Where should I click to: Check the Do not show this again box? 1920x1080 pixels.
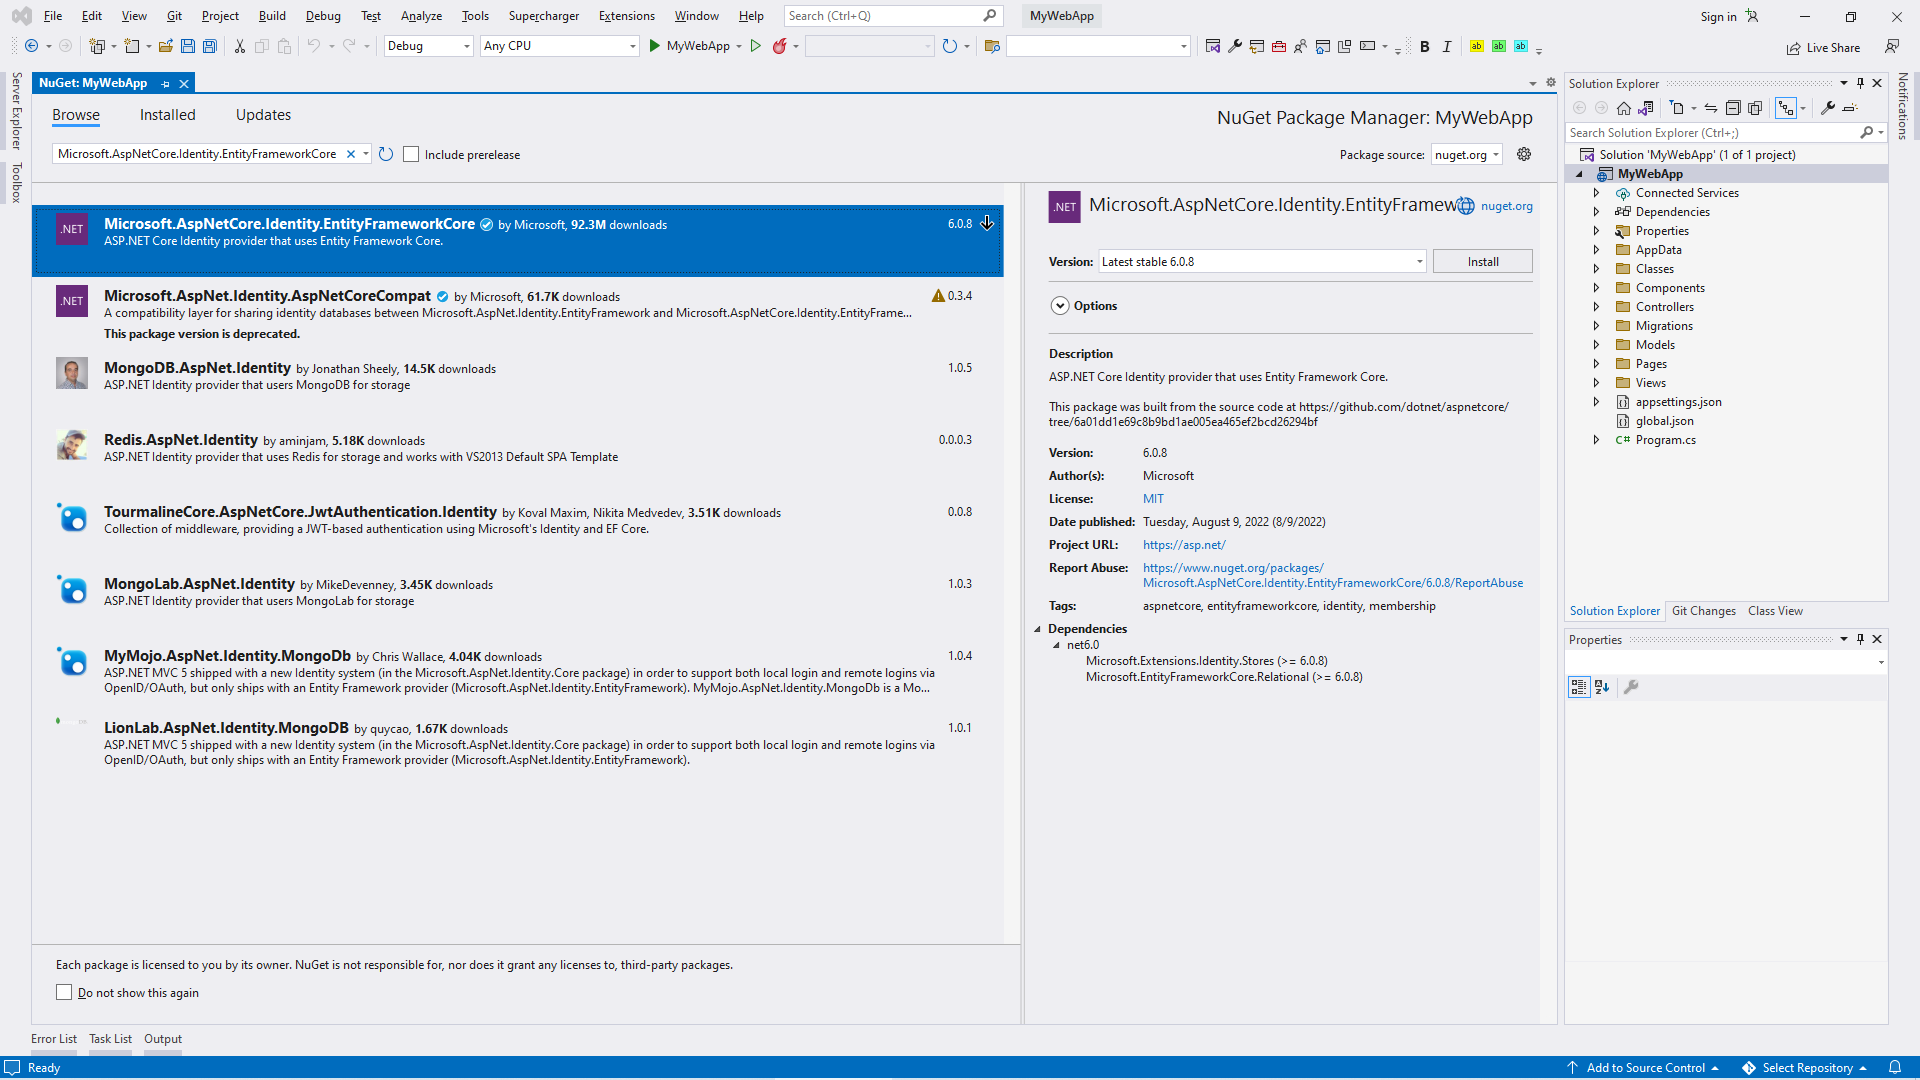(x=64, y=992)
